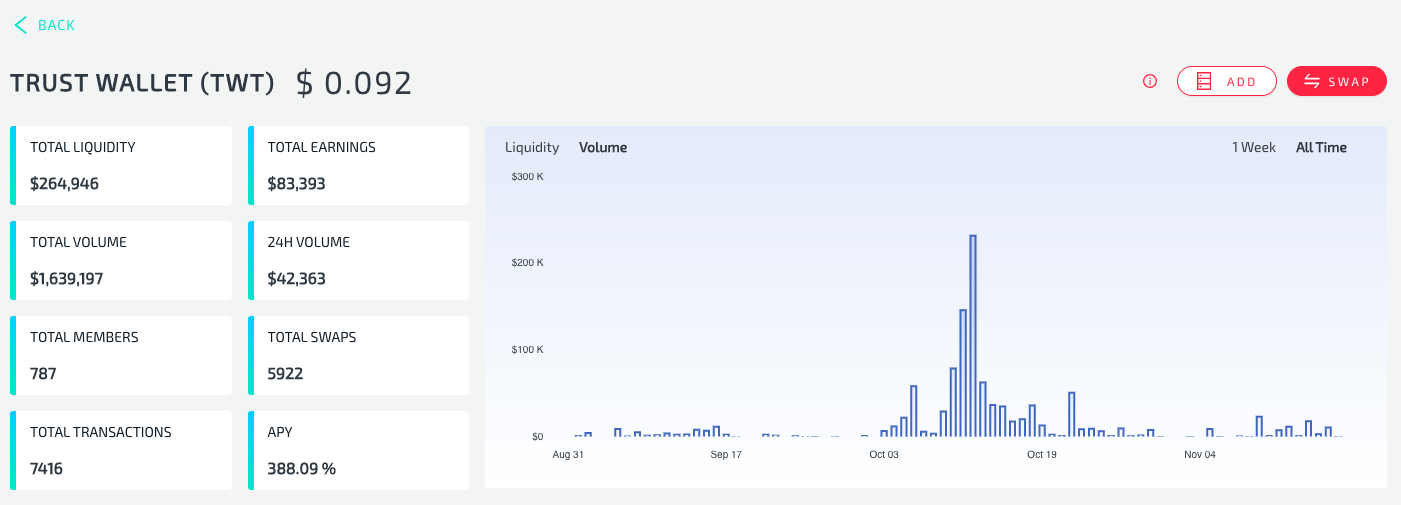
Task: Click the tallest volume bar in chart
Action: [x=973, y=336]
